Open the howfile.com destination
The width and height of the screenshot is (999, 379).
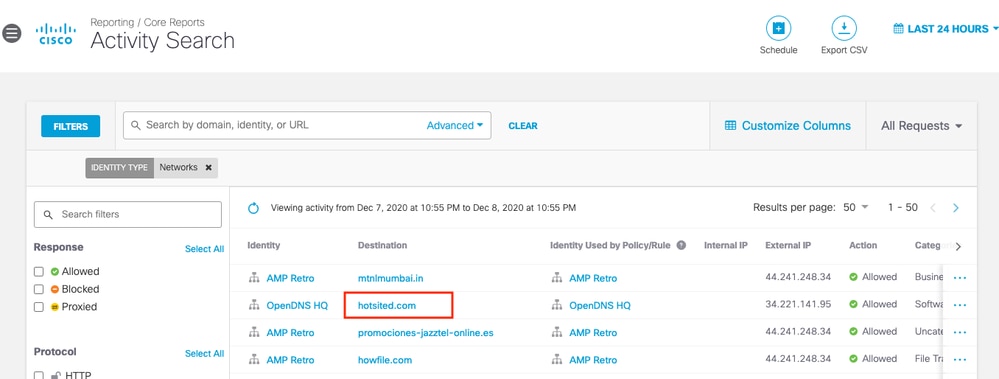pyautogui.click(x=385, y=360)
